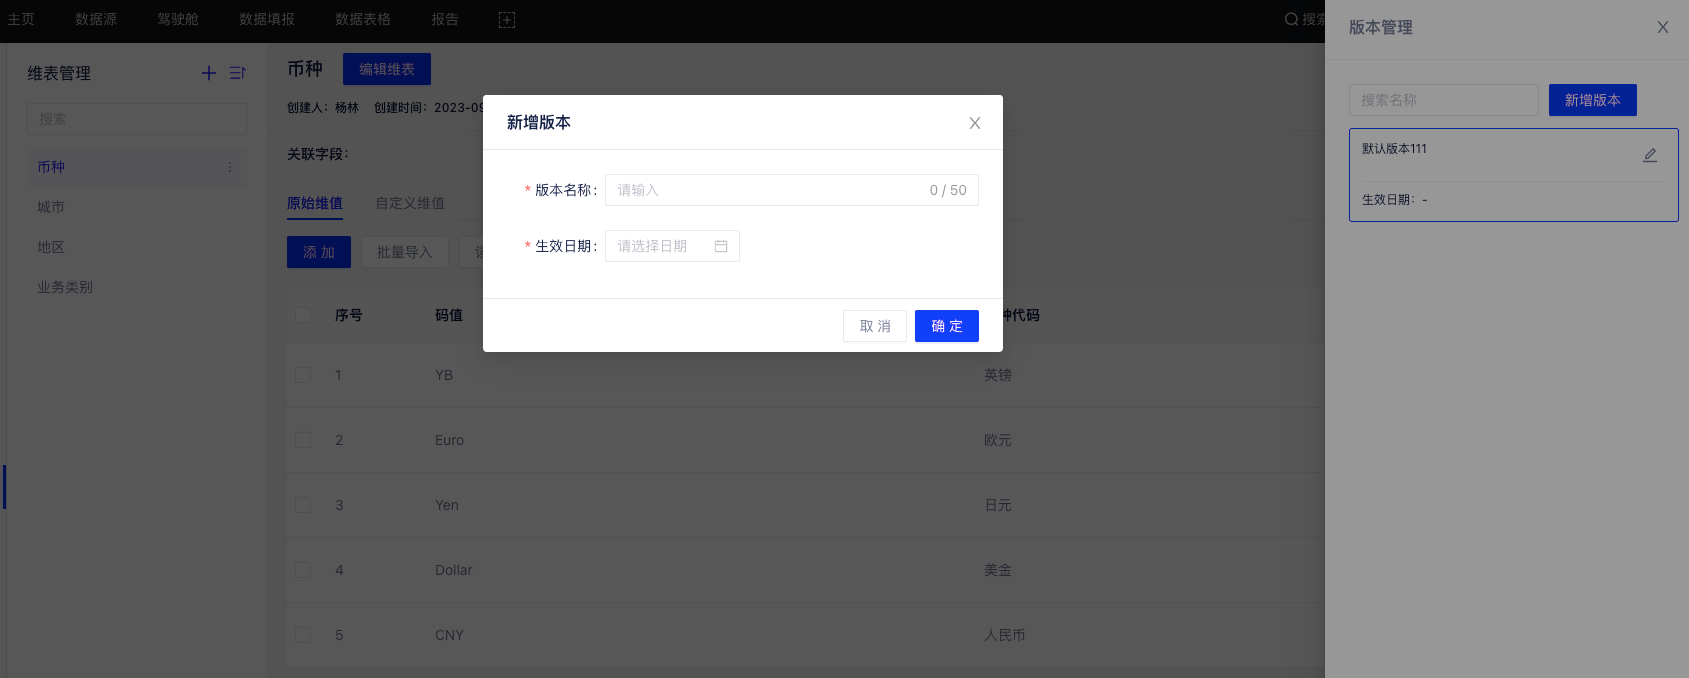
Task: Click the 新增版本 button in side panel
Action: (x=1592, y=100)
